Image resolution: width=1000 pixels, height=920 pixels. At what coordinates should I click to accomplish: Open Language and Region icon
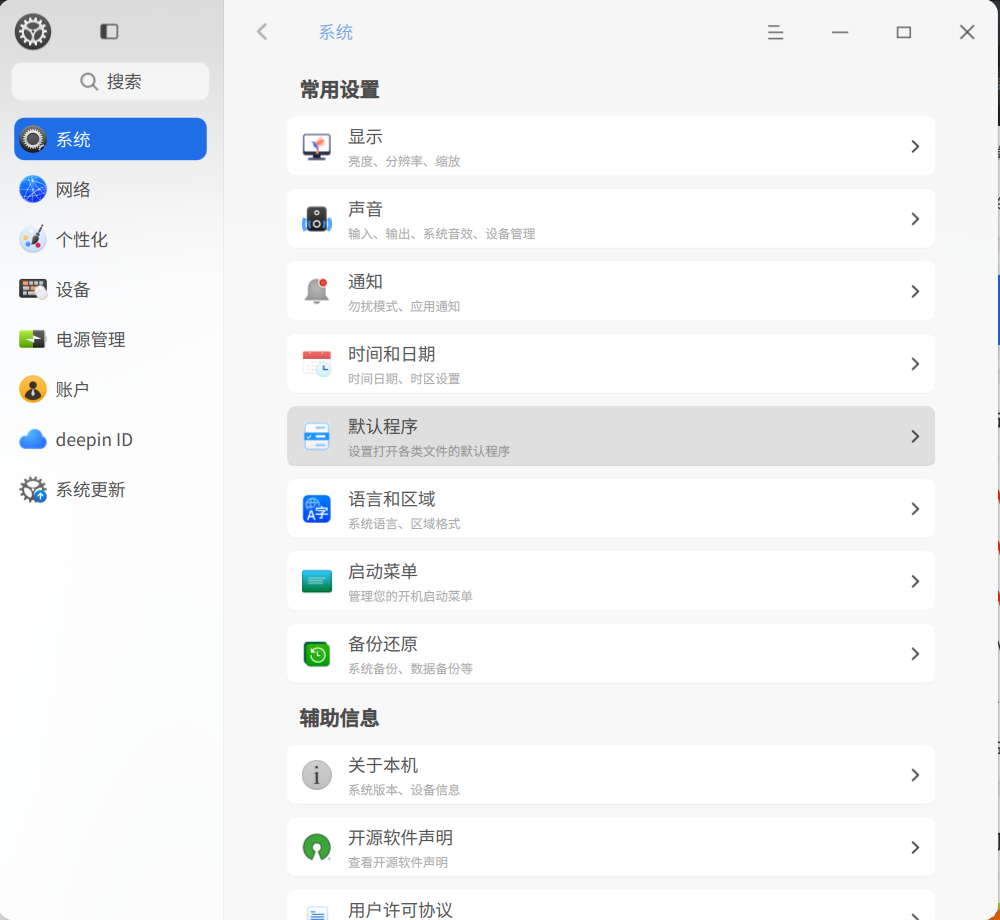click(x=316, y=509)
